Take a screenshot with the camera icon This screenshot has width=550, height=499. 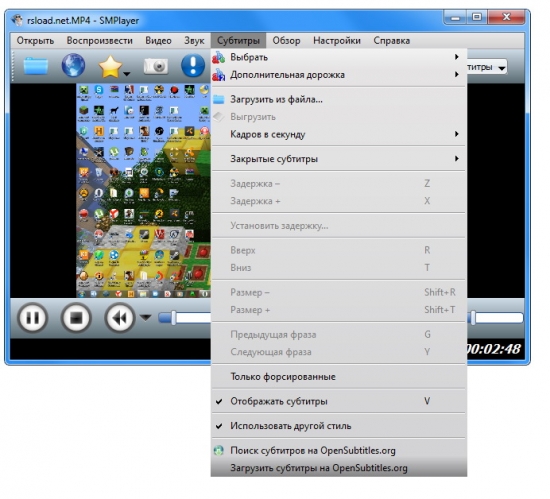[156, 66]
